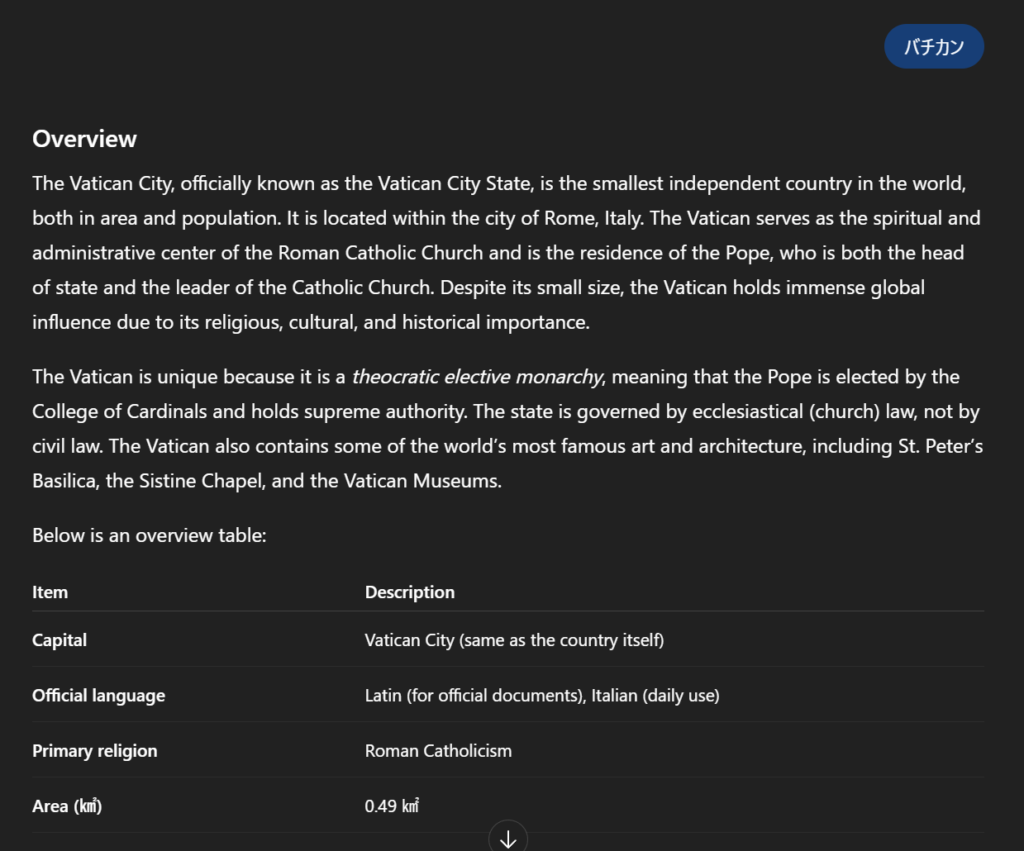
Task: Click the 0.49 ㎢ area value
Action: point(392,806)
